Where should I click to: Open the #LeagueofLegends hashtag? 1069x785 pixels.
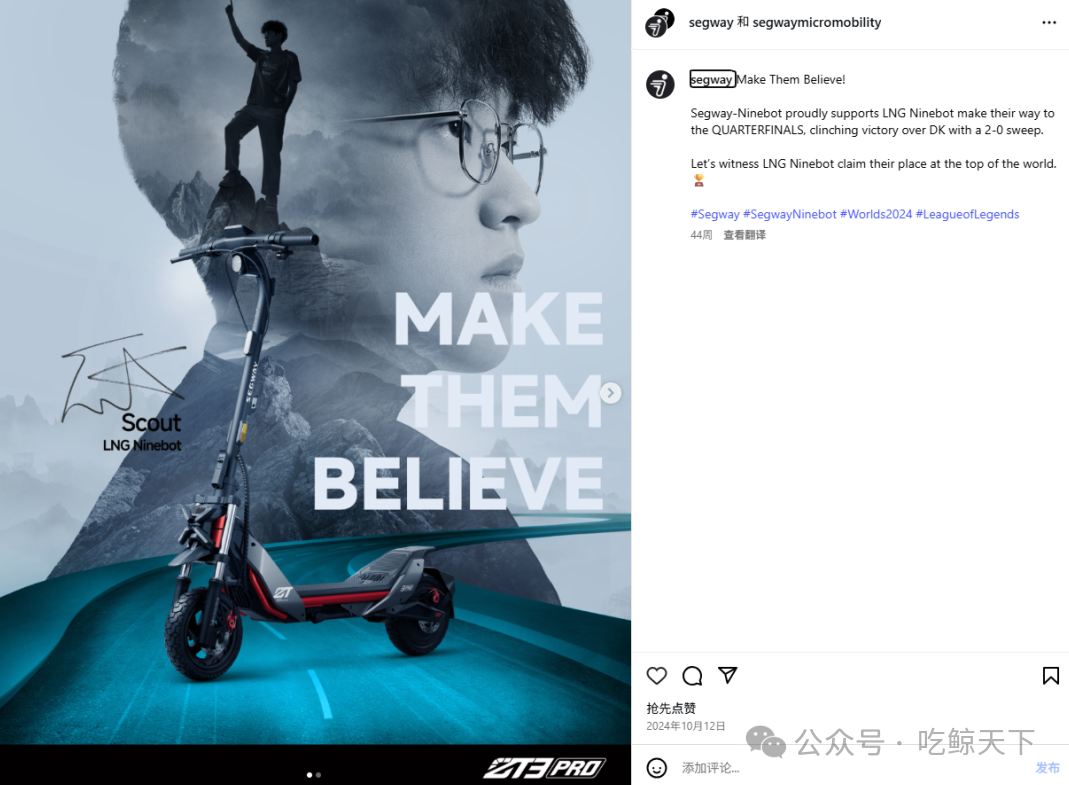pos(967,214)
